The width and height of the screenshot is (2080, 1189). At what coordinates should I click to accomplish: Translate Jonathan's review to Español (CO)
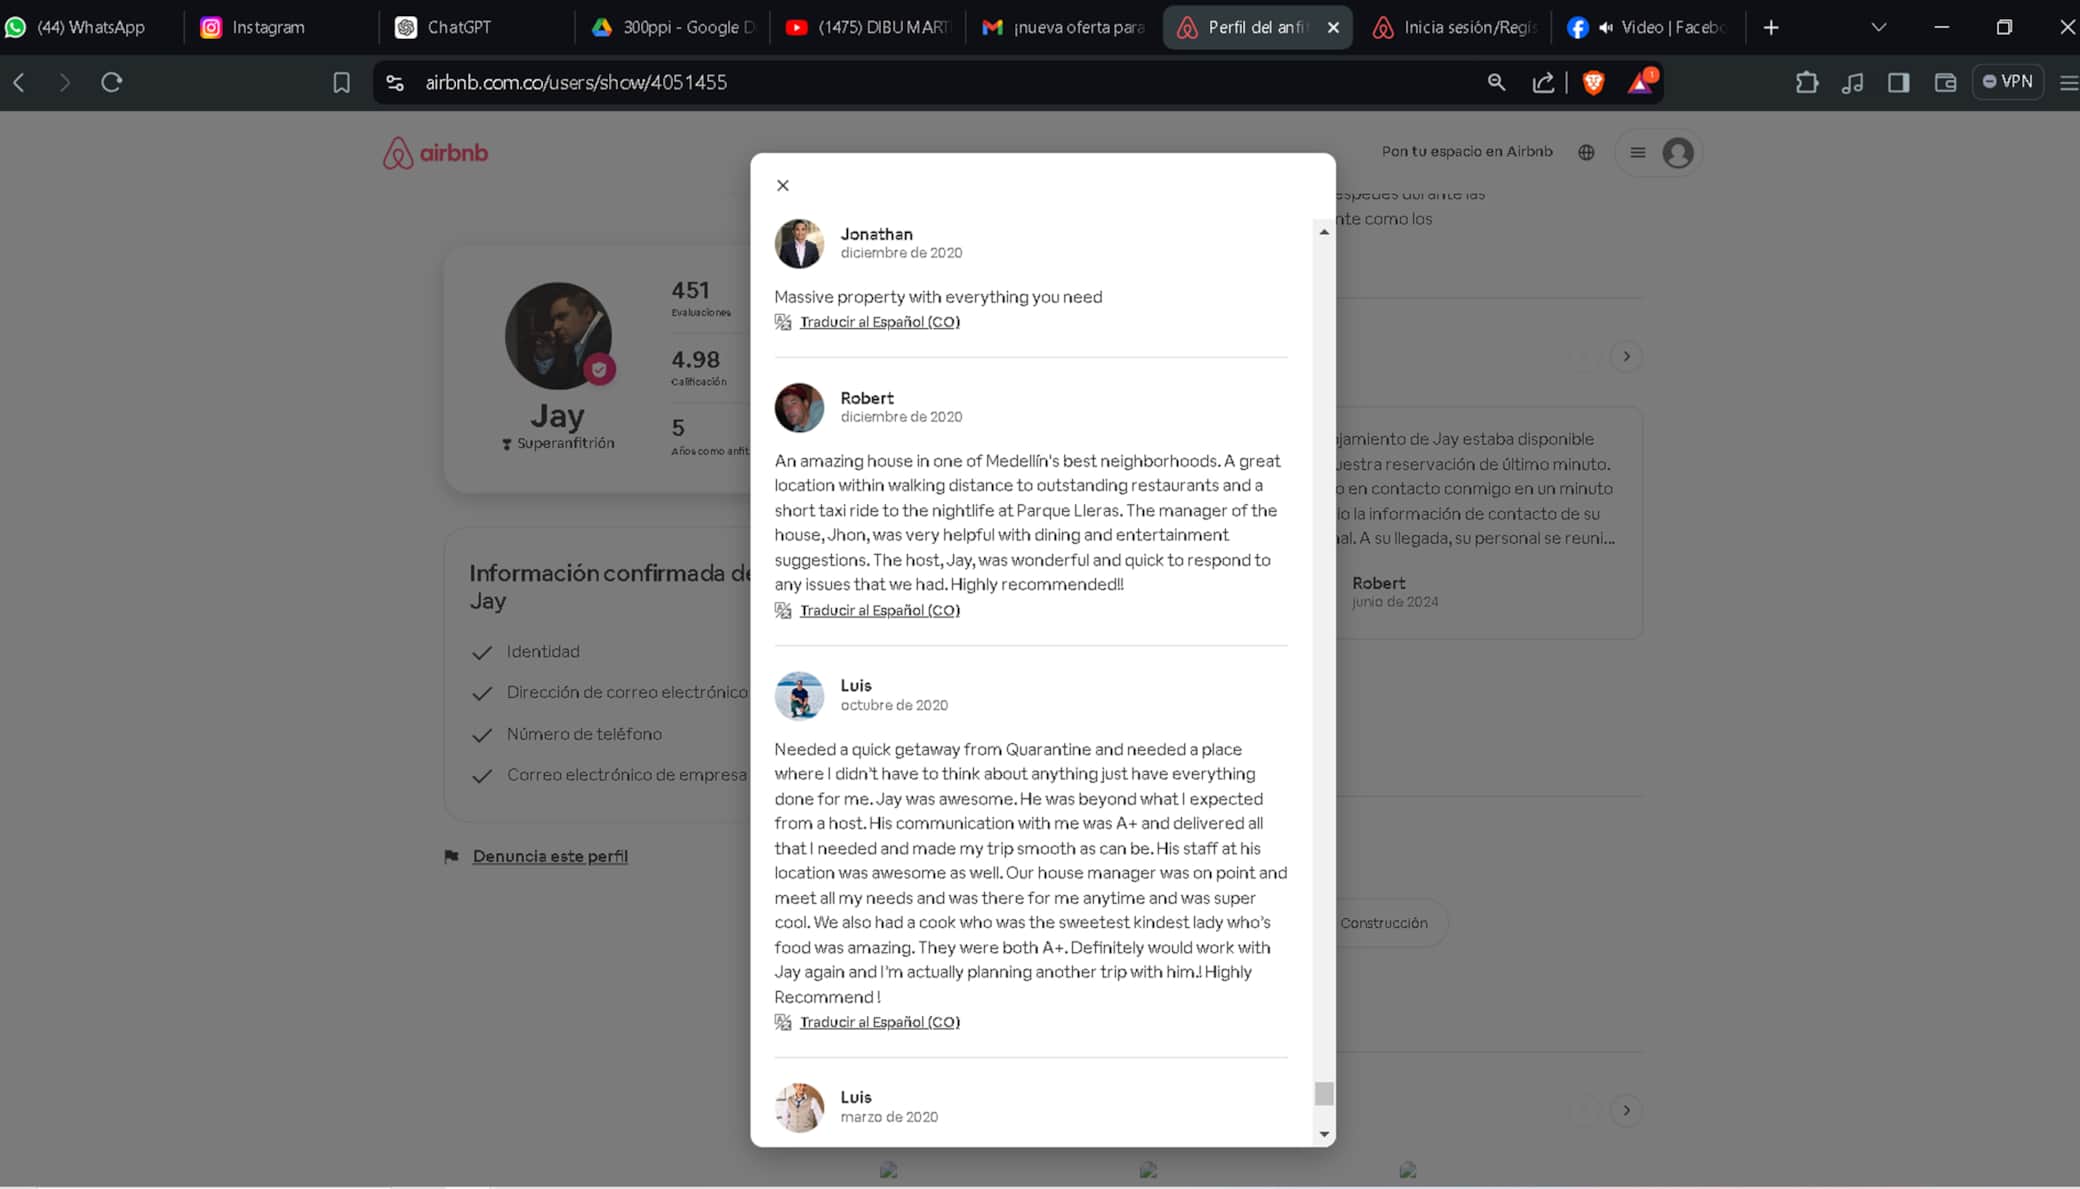(879, 322)
